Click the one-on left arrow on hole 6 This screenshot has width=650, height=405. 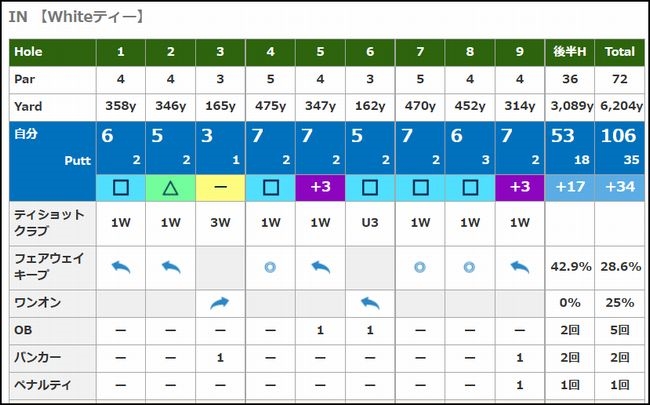click(x=371, y=302)
